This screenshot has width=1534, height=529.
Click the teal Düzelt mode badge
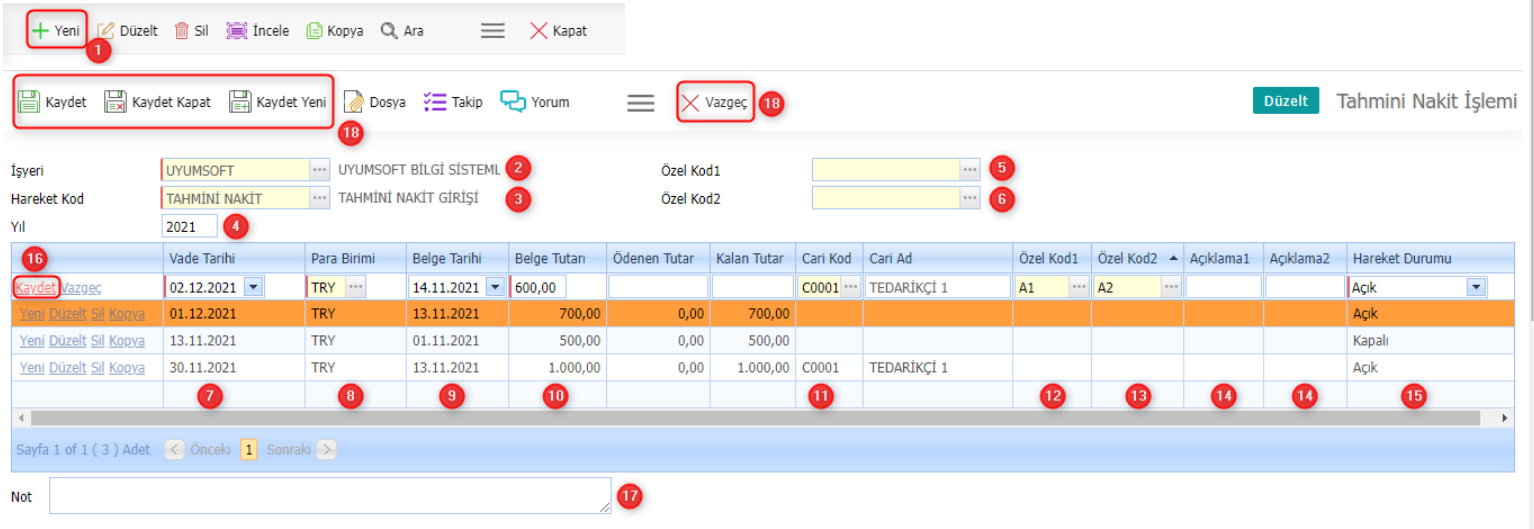coord(1286,101)
